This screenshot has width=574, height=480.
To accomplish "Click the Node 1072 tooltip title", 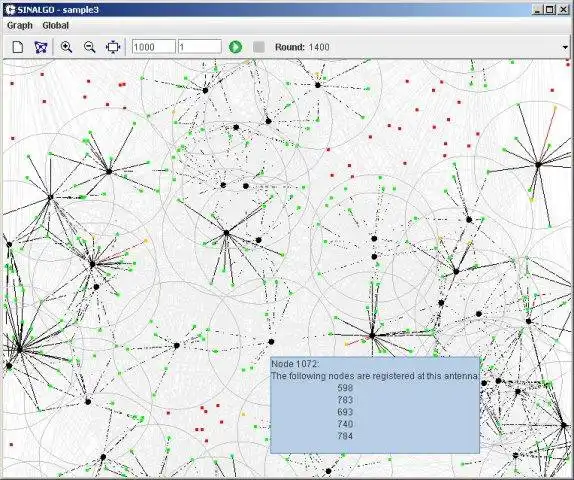I will pos(295,364).
